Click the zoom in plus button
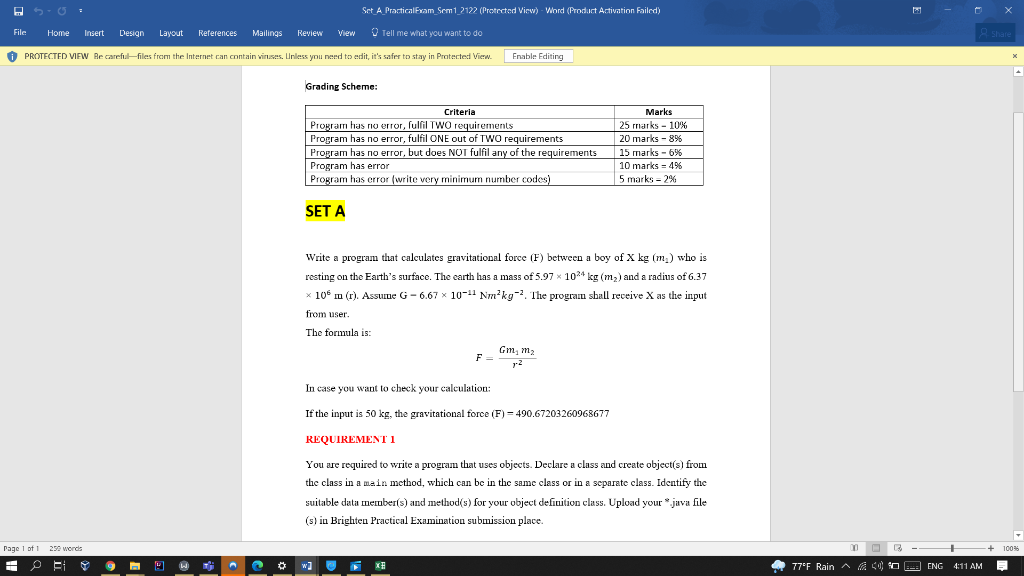The width and height of the screenshot is (1024, 576). [x=991, y=549]
